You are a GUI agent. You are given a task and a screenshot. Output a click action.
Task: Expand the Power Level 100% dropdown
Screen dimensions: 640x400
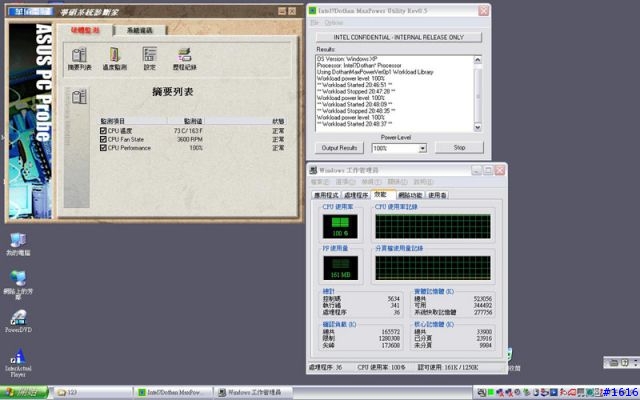click(x=422, y=148)
